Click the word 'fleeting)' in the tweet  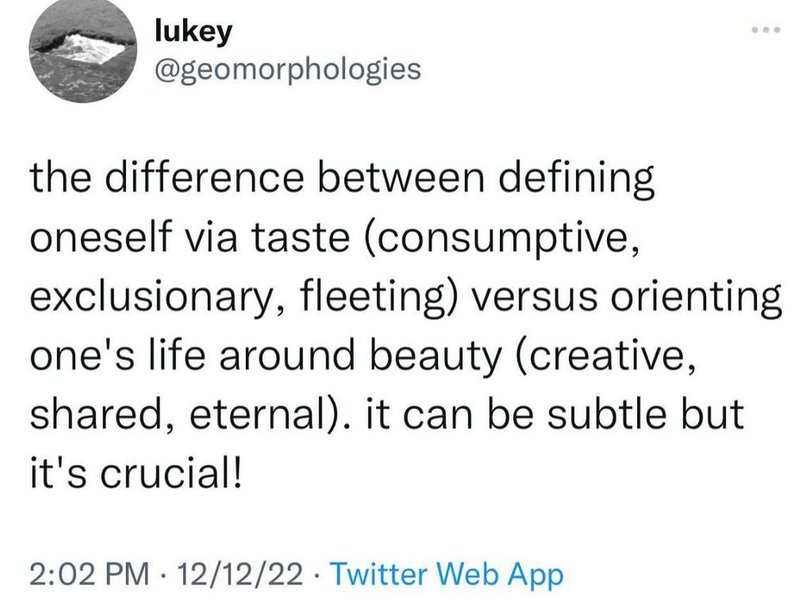(381, 297)
